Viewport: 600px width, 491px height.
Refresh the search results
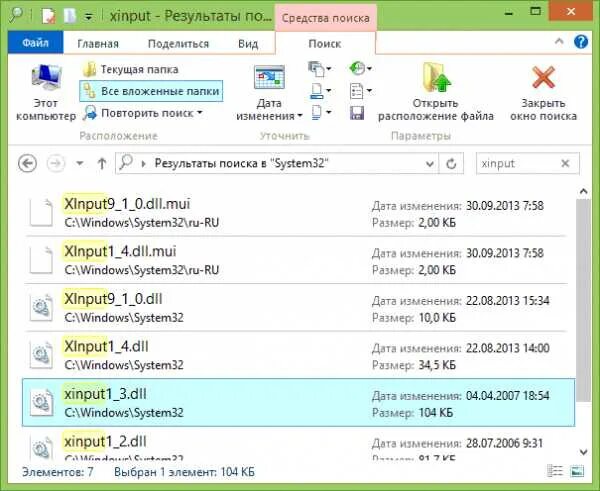(x=451, y=164)
